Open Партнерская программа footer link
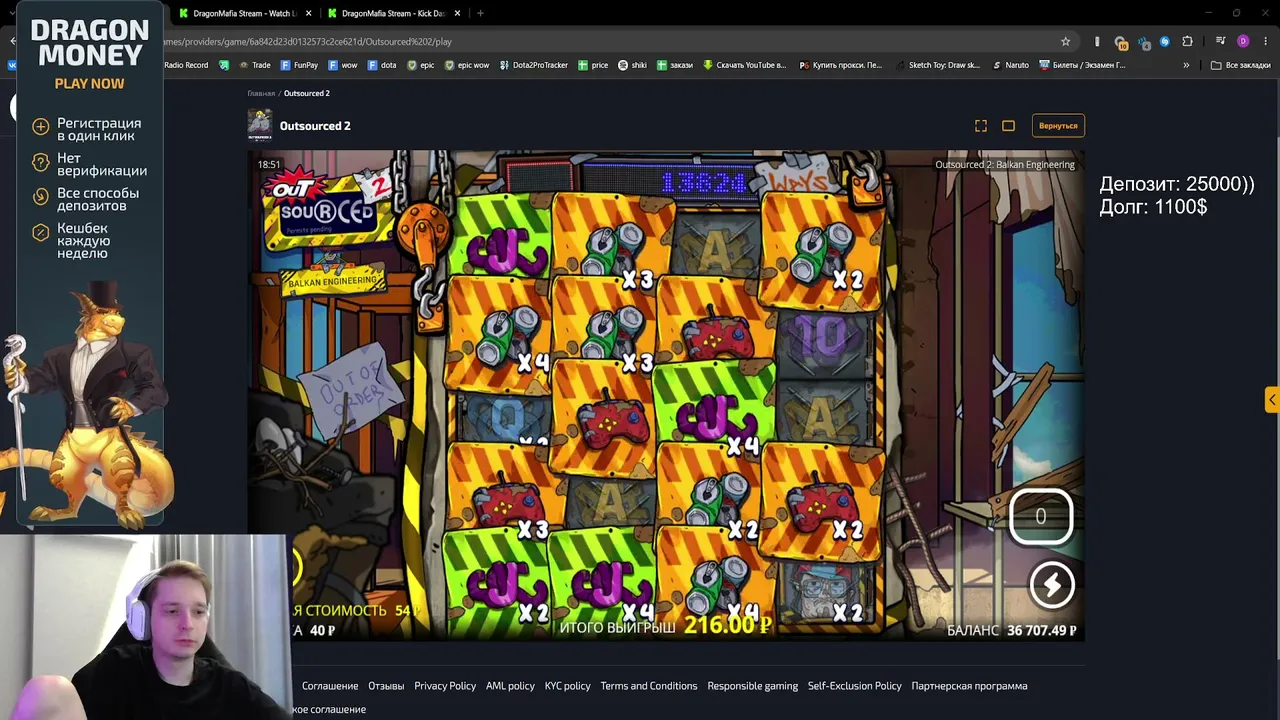Viewport: 1280px width, 720px height. click(x=970, y=686)
